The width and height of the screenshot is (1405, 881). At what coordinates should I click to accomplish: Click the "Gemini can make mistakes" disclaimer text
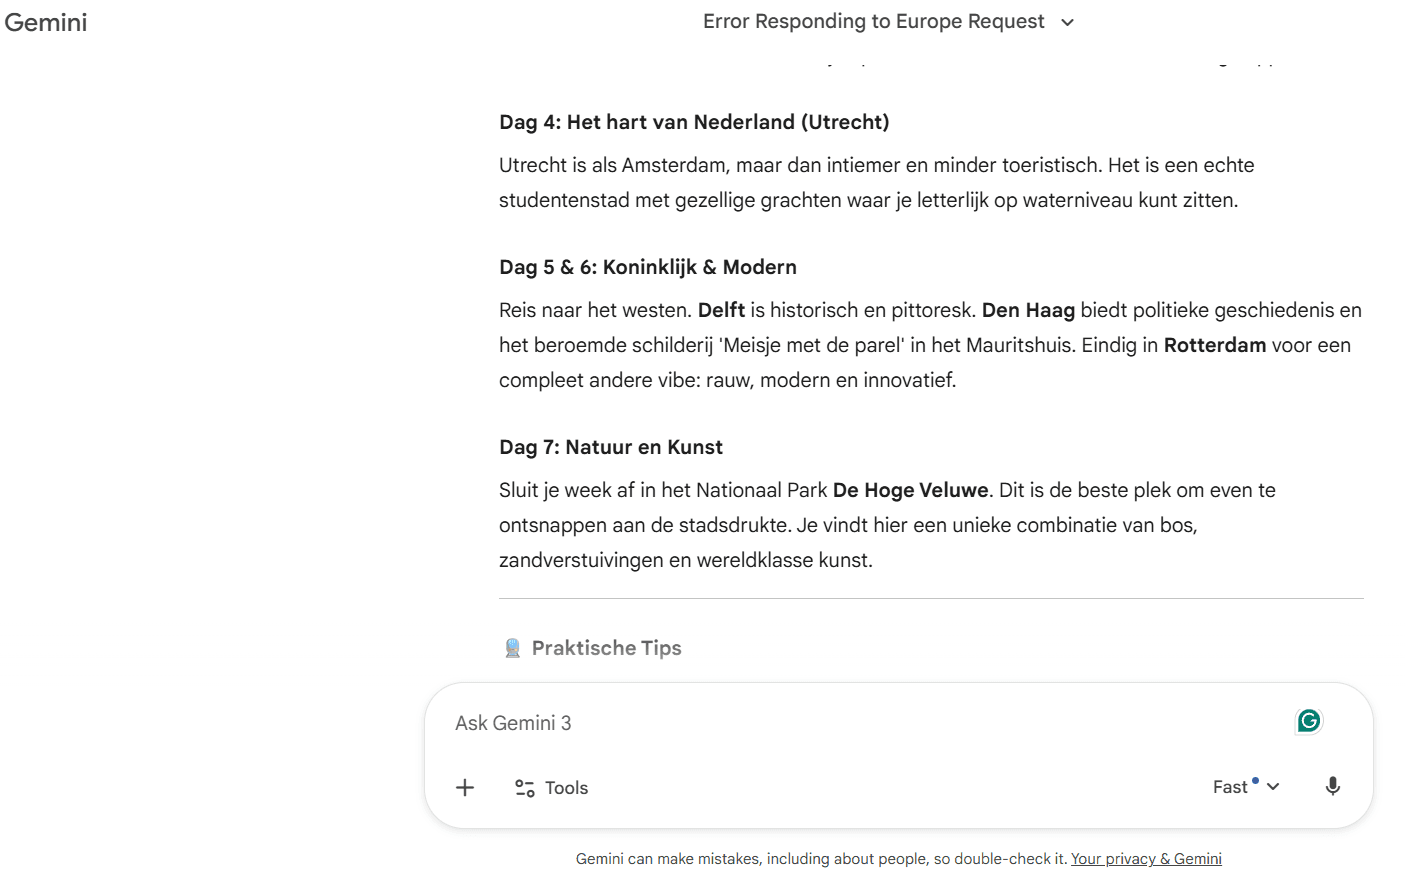pyautogui.click(x=821, y=859)
